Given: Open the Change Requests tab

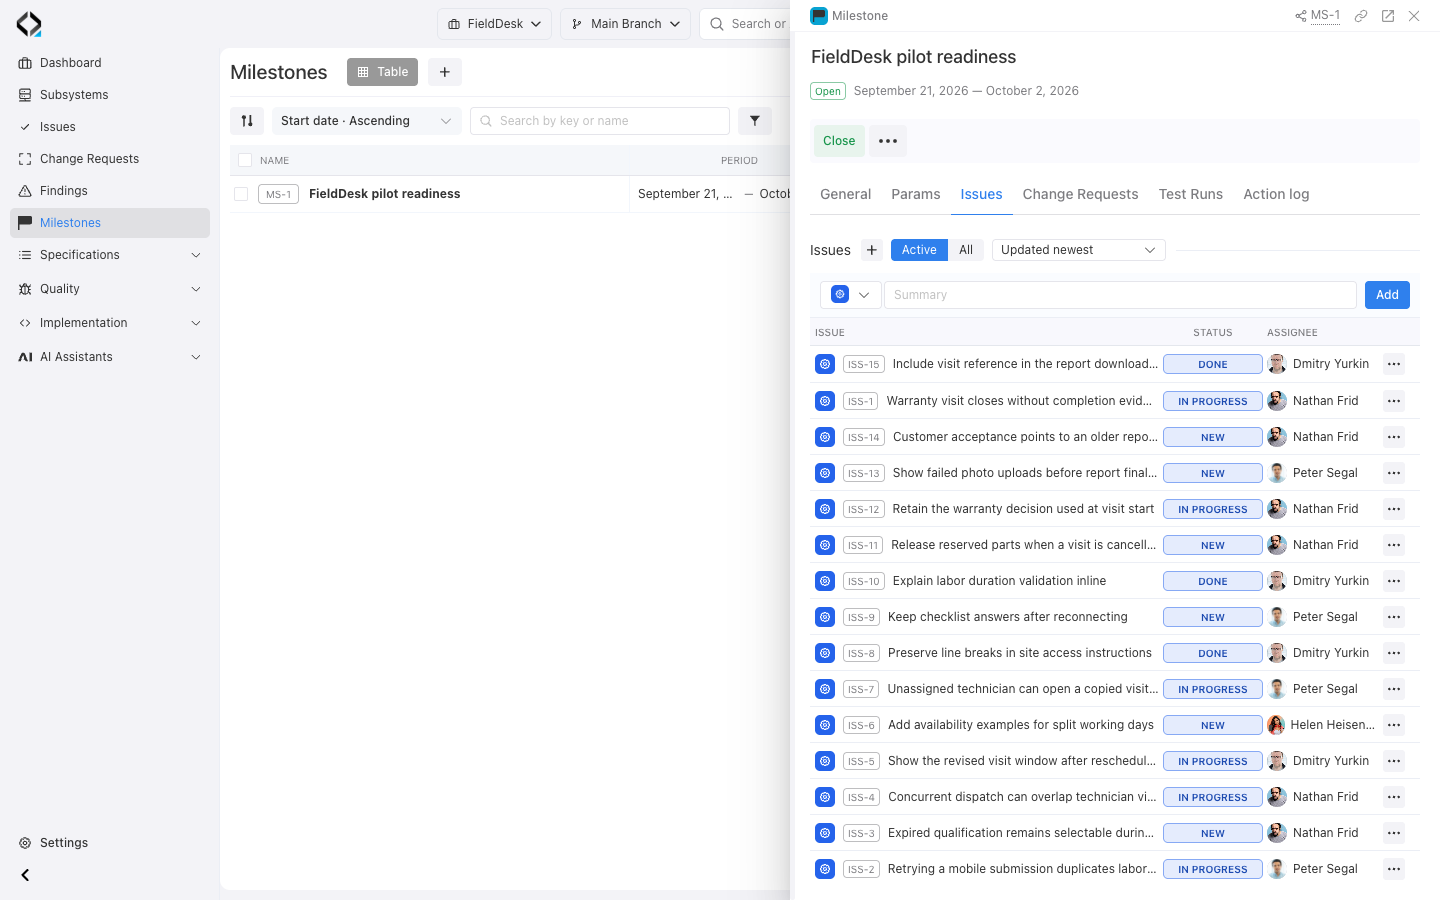Looking at the screenshot, I should [1081, 194].
